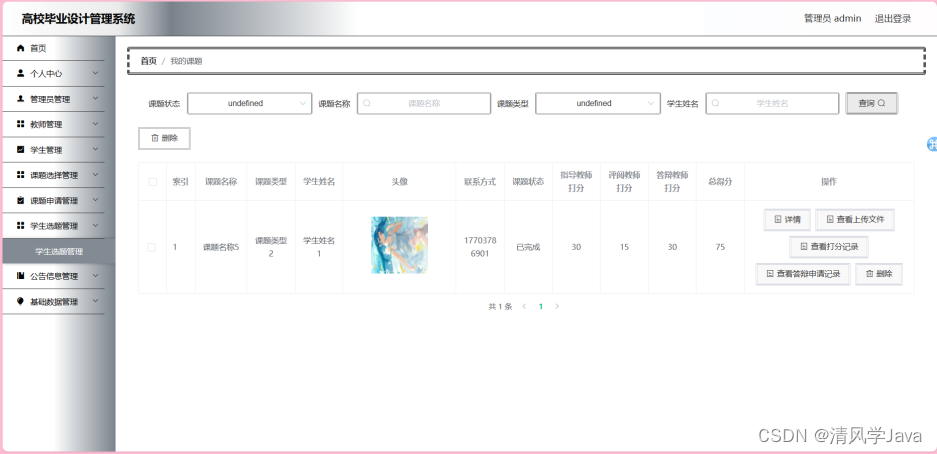Click the 联系方式 column header

tap(480, 182)
